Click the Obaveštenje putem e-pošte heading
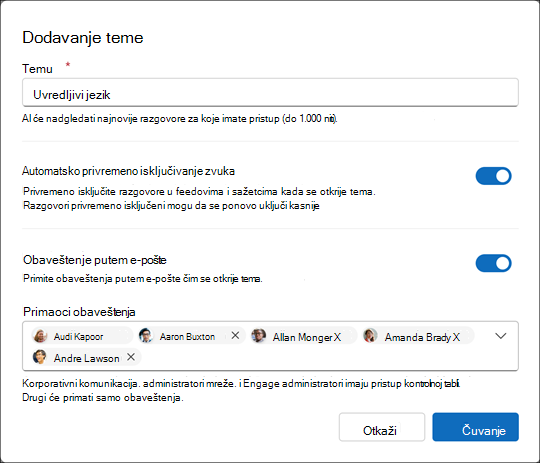The height and width of the screenshot is (463, 540). click(x=95, y=260)
